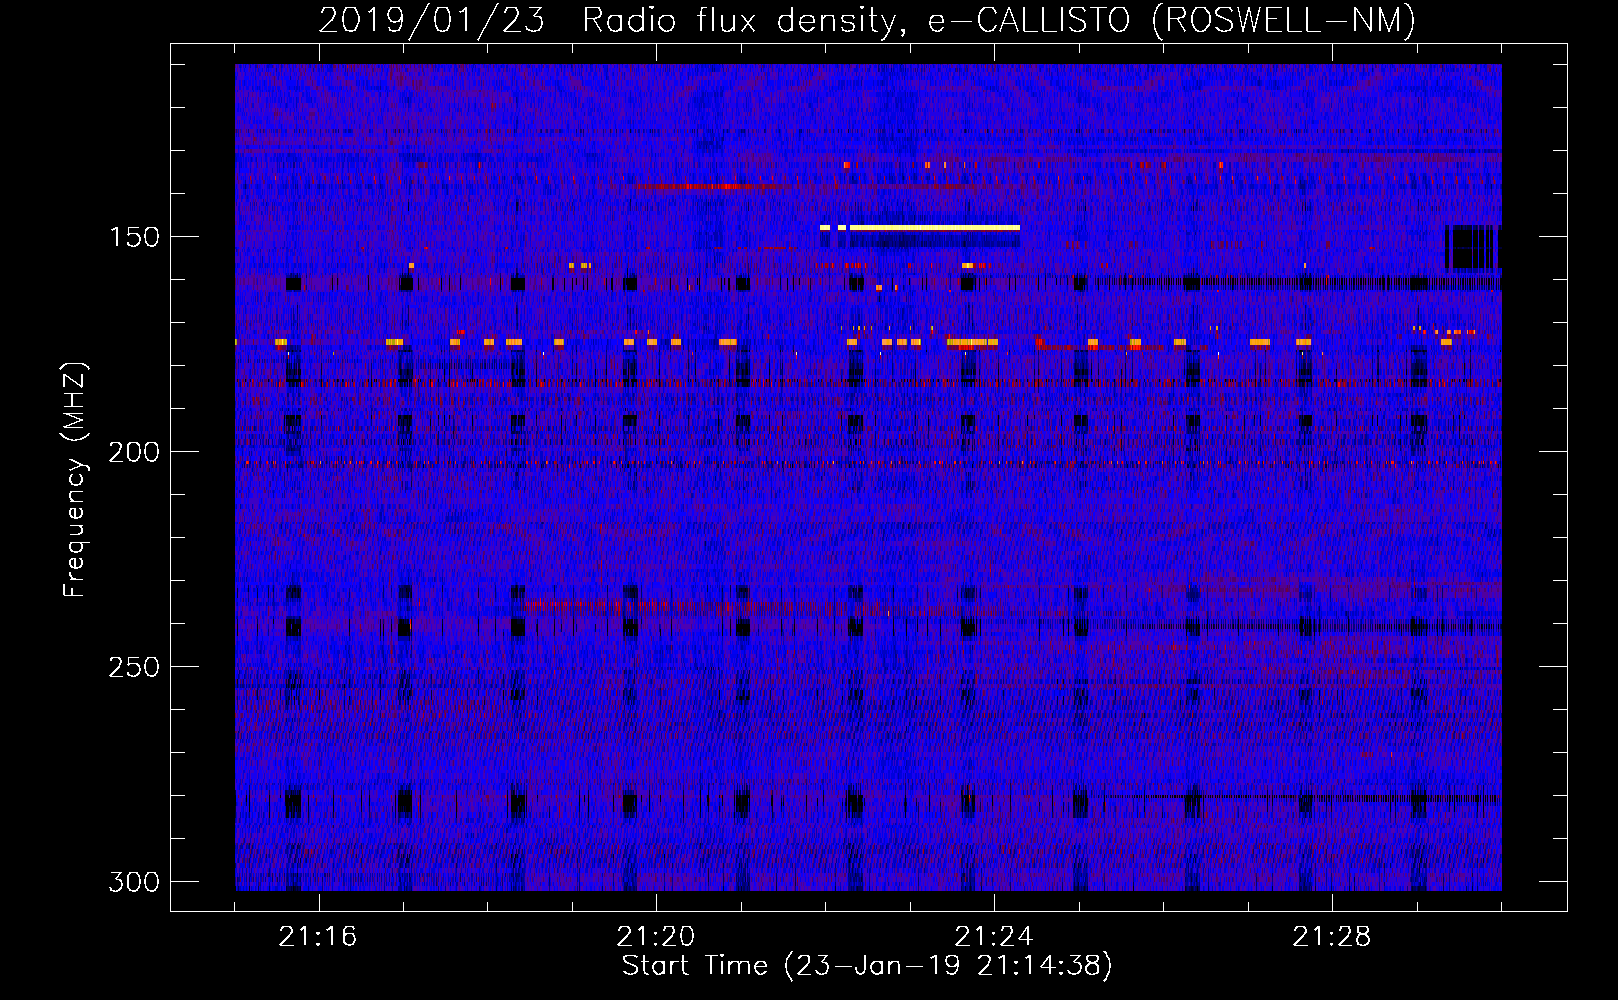Image resolution: width=1618 pixels, height=1000 pixels.
Task: Click the 21:20 time tick label
Action: (656, 937)
